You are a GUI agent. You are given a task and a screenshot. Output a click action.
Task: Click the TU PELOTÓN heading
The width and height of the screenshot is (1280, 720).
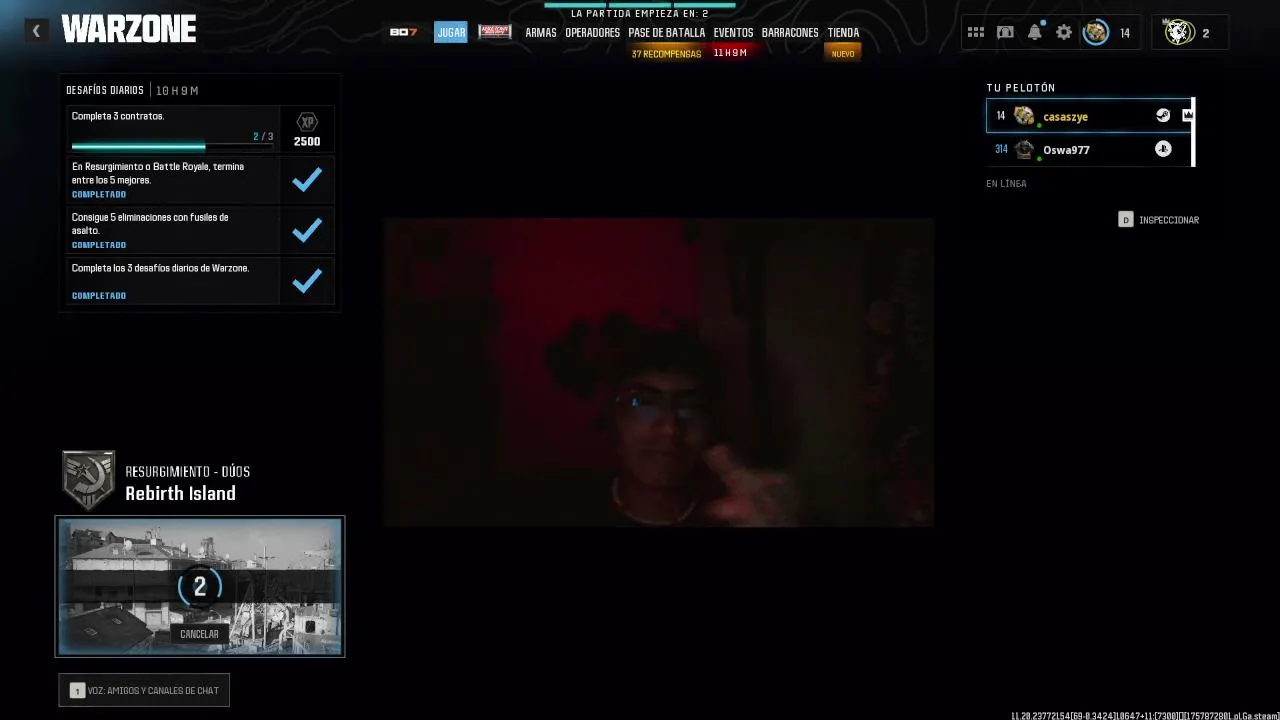coord(1021,88)
